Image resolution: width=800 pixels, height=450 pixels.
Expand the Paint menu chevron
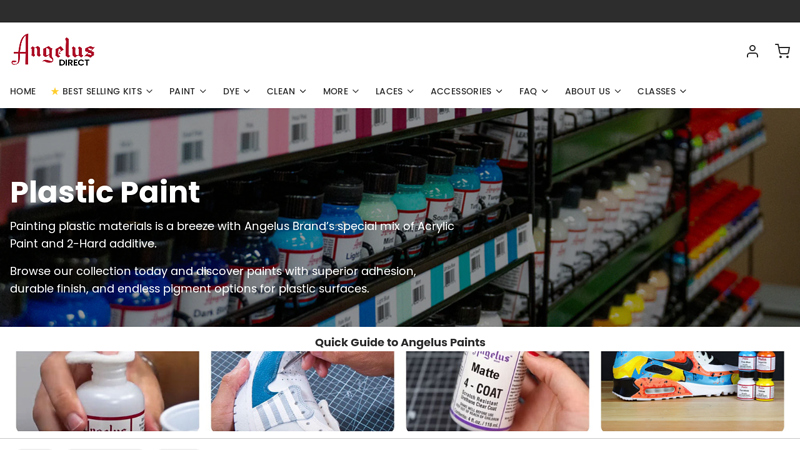click(x=203, y=91)
